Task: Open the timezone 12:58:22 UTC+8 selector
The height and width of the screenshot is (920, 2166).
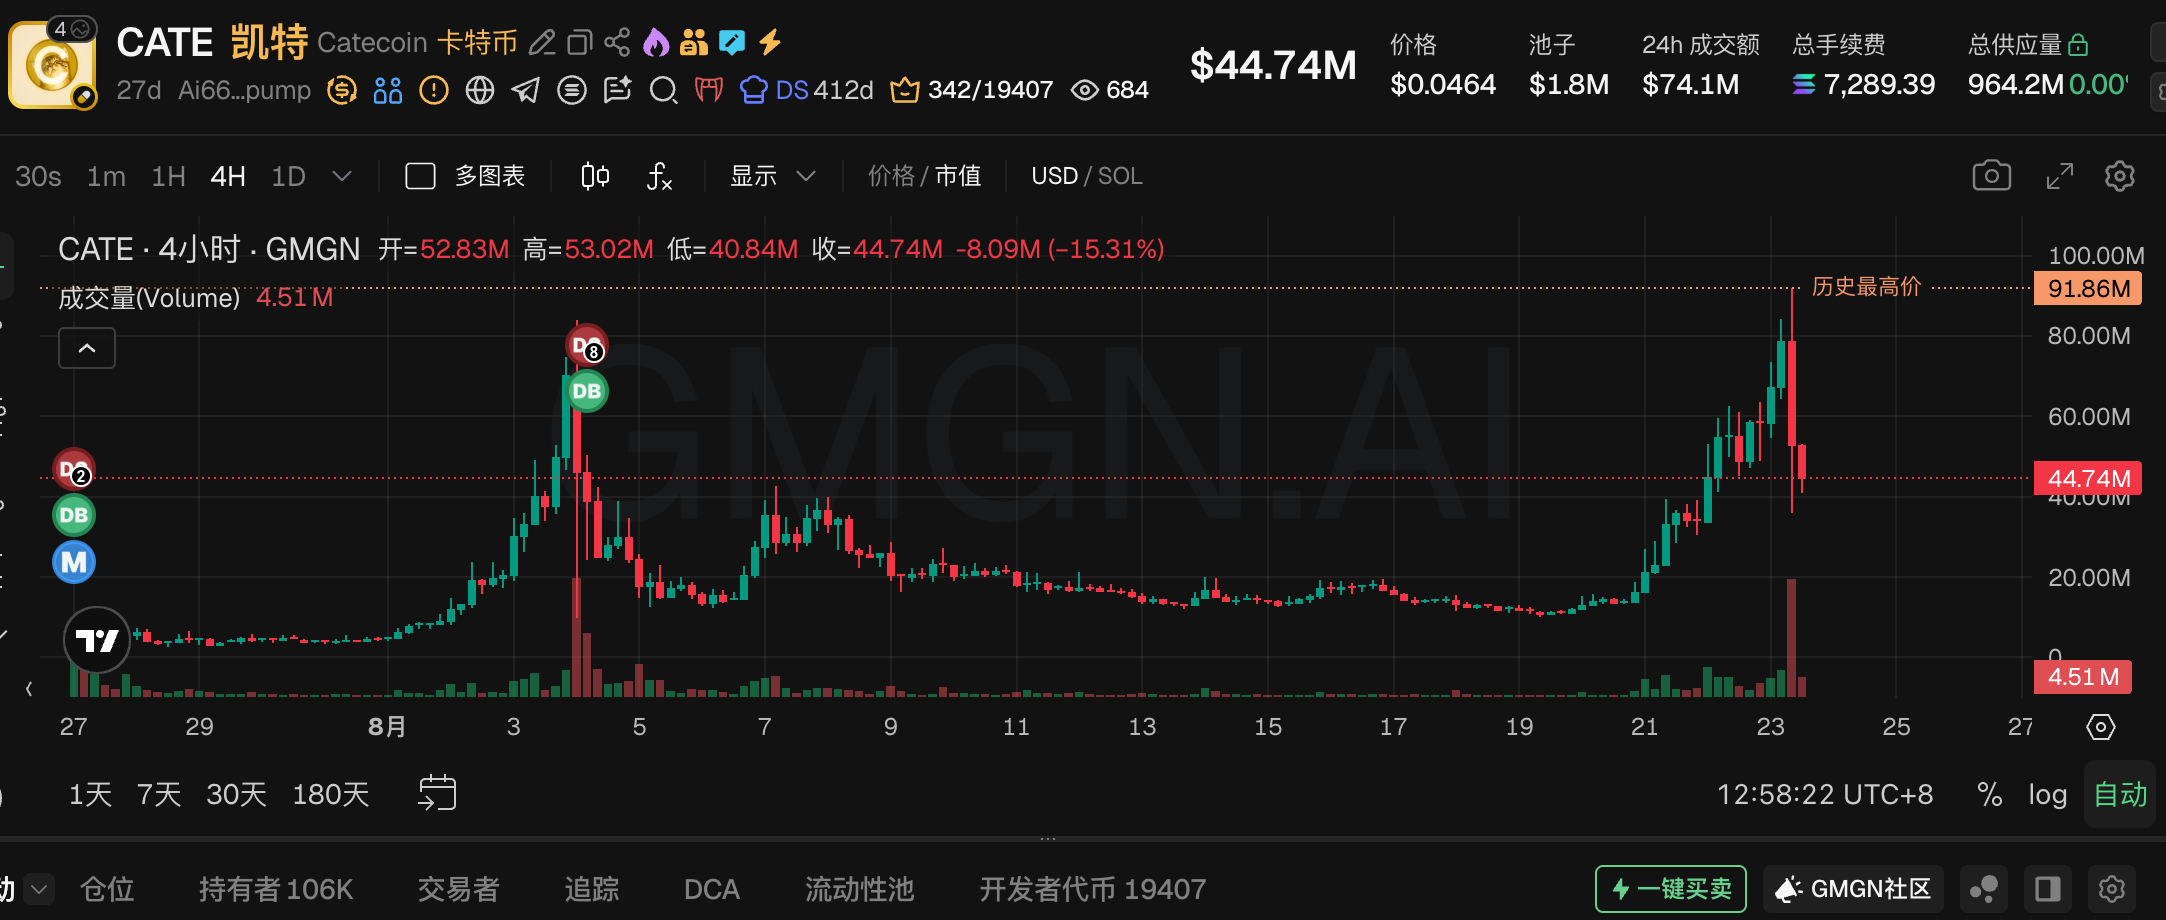Action: pyautogui.click(x=1825, y=795)
